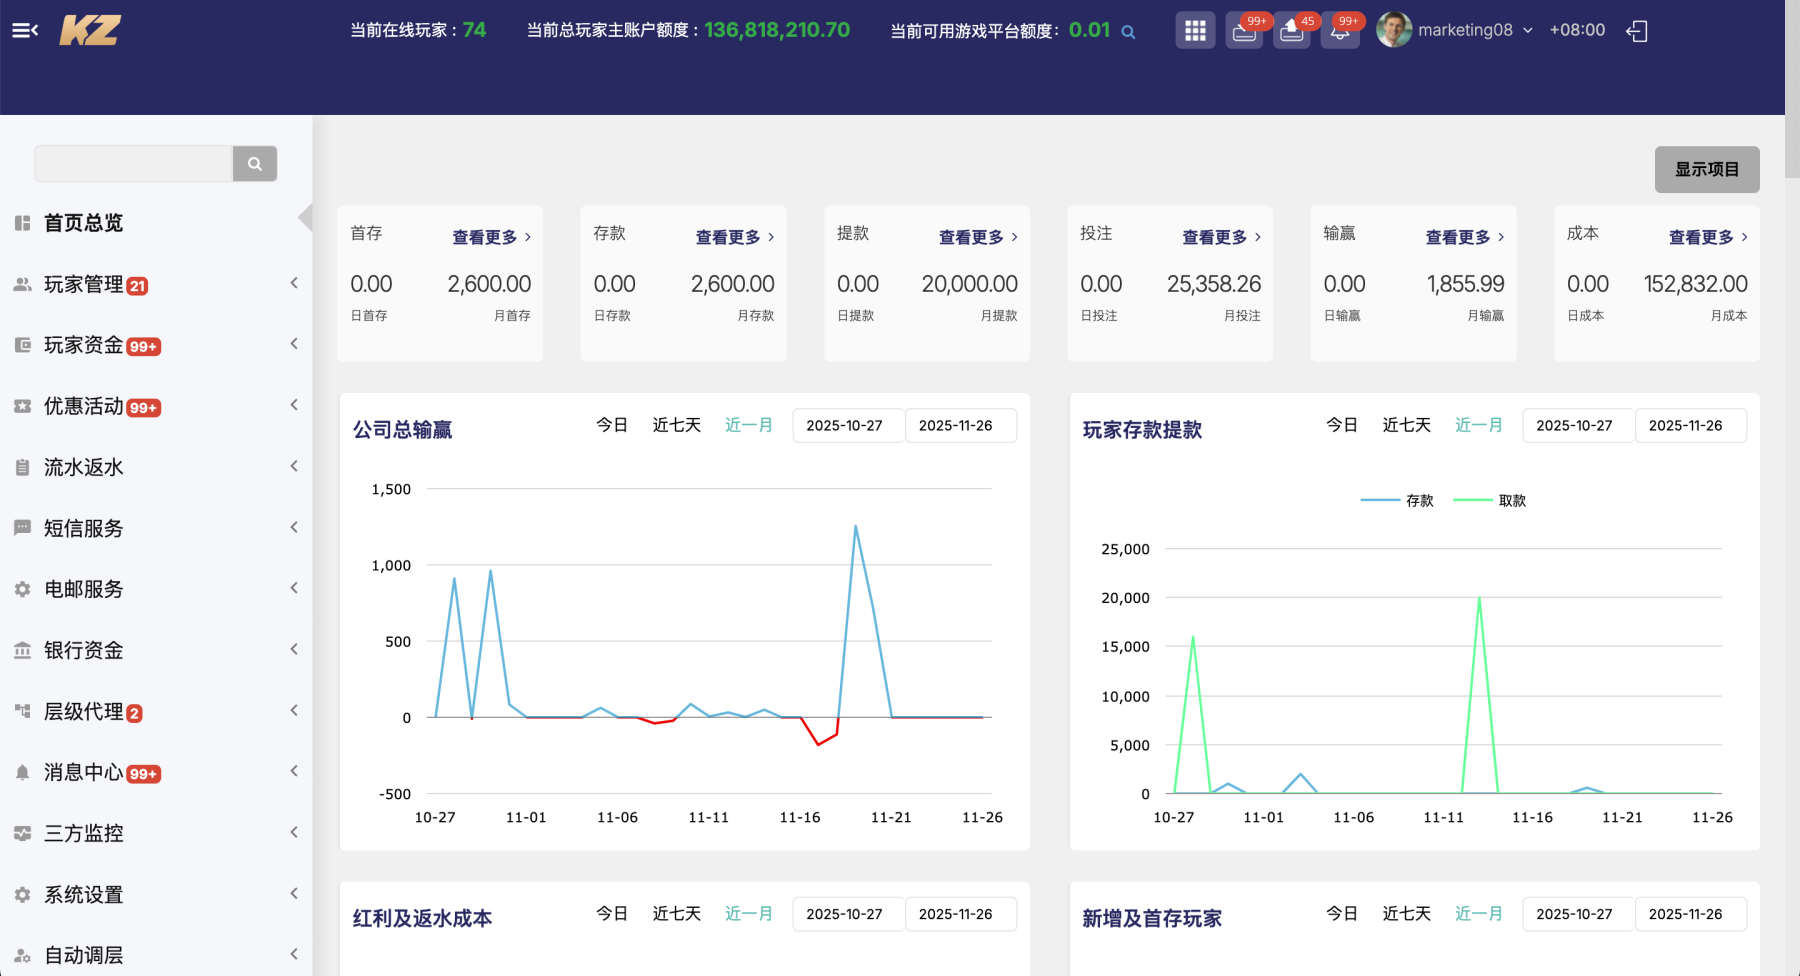1800x976 pixels.
Task: Click the KZ logo
Action: pos(90,30)
